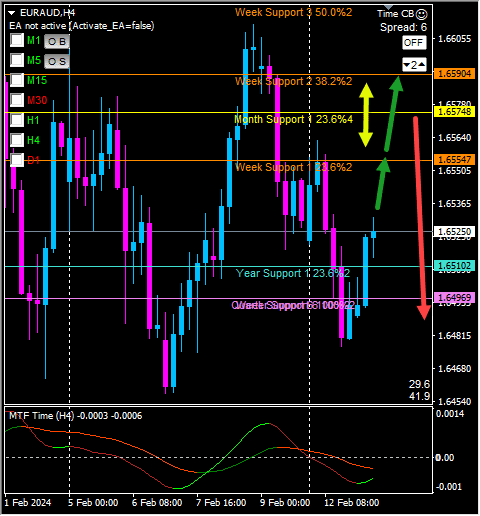
Task: Click the 1.64540 price scale value
Action: point(455,402)
